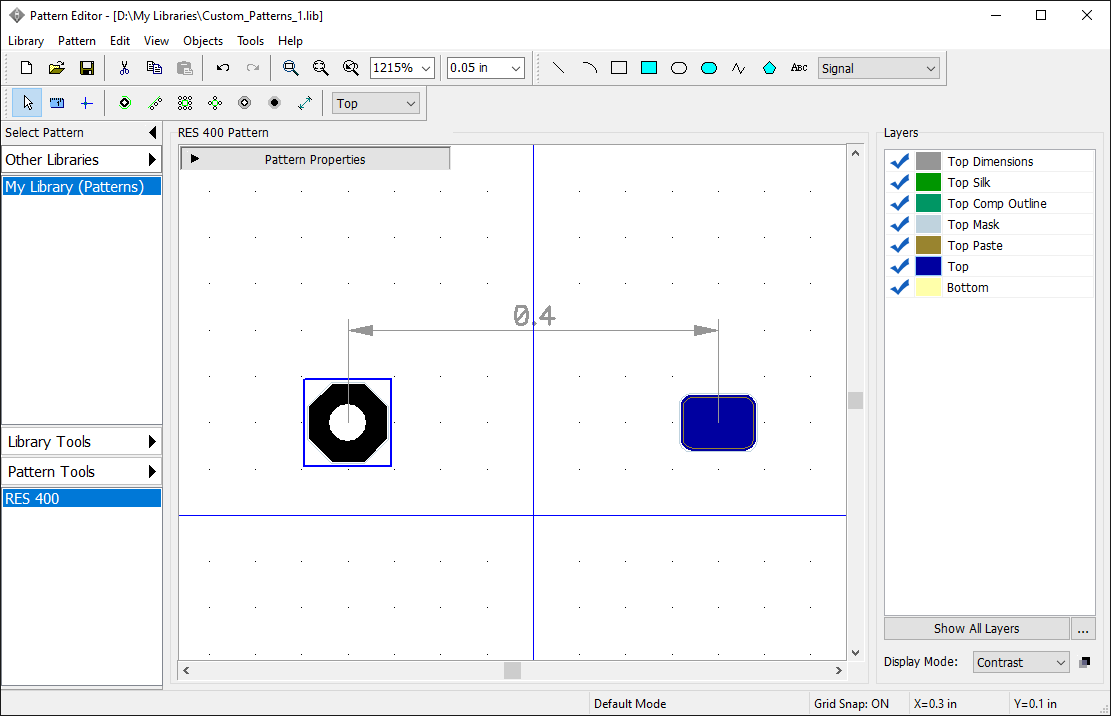Select the RES 400 pattern
Screen dimensions: 1111x716
(81, 499)
